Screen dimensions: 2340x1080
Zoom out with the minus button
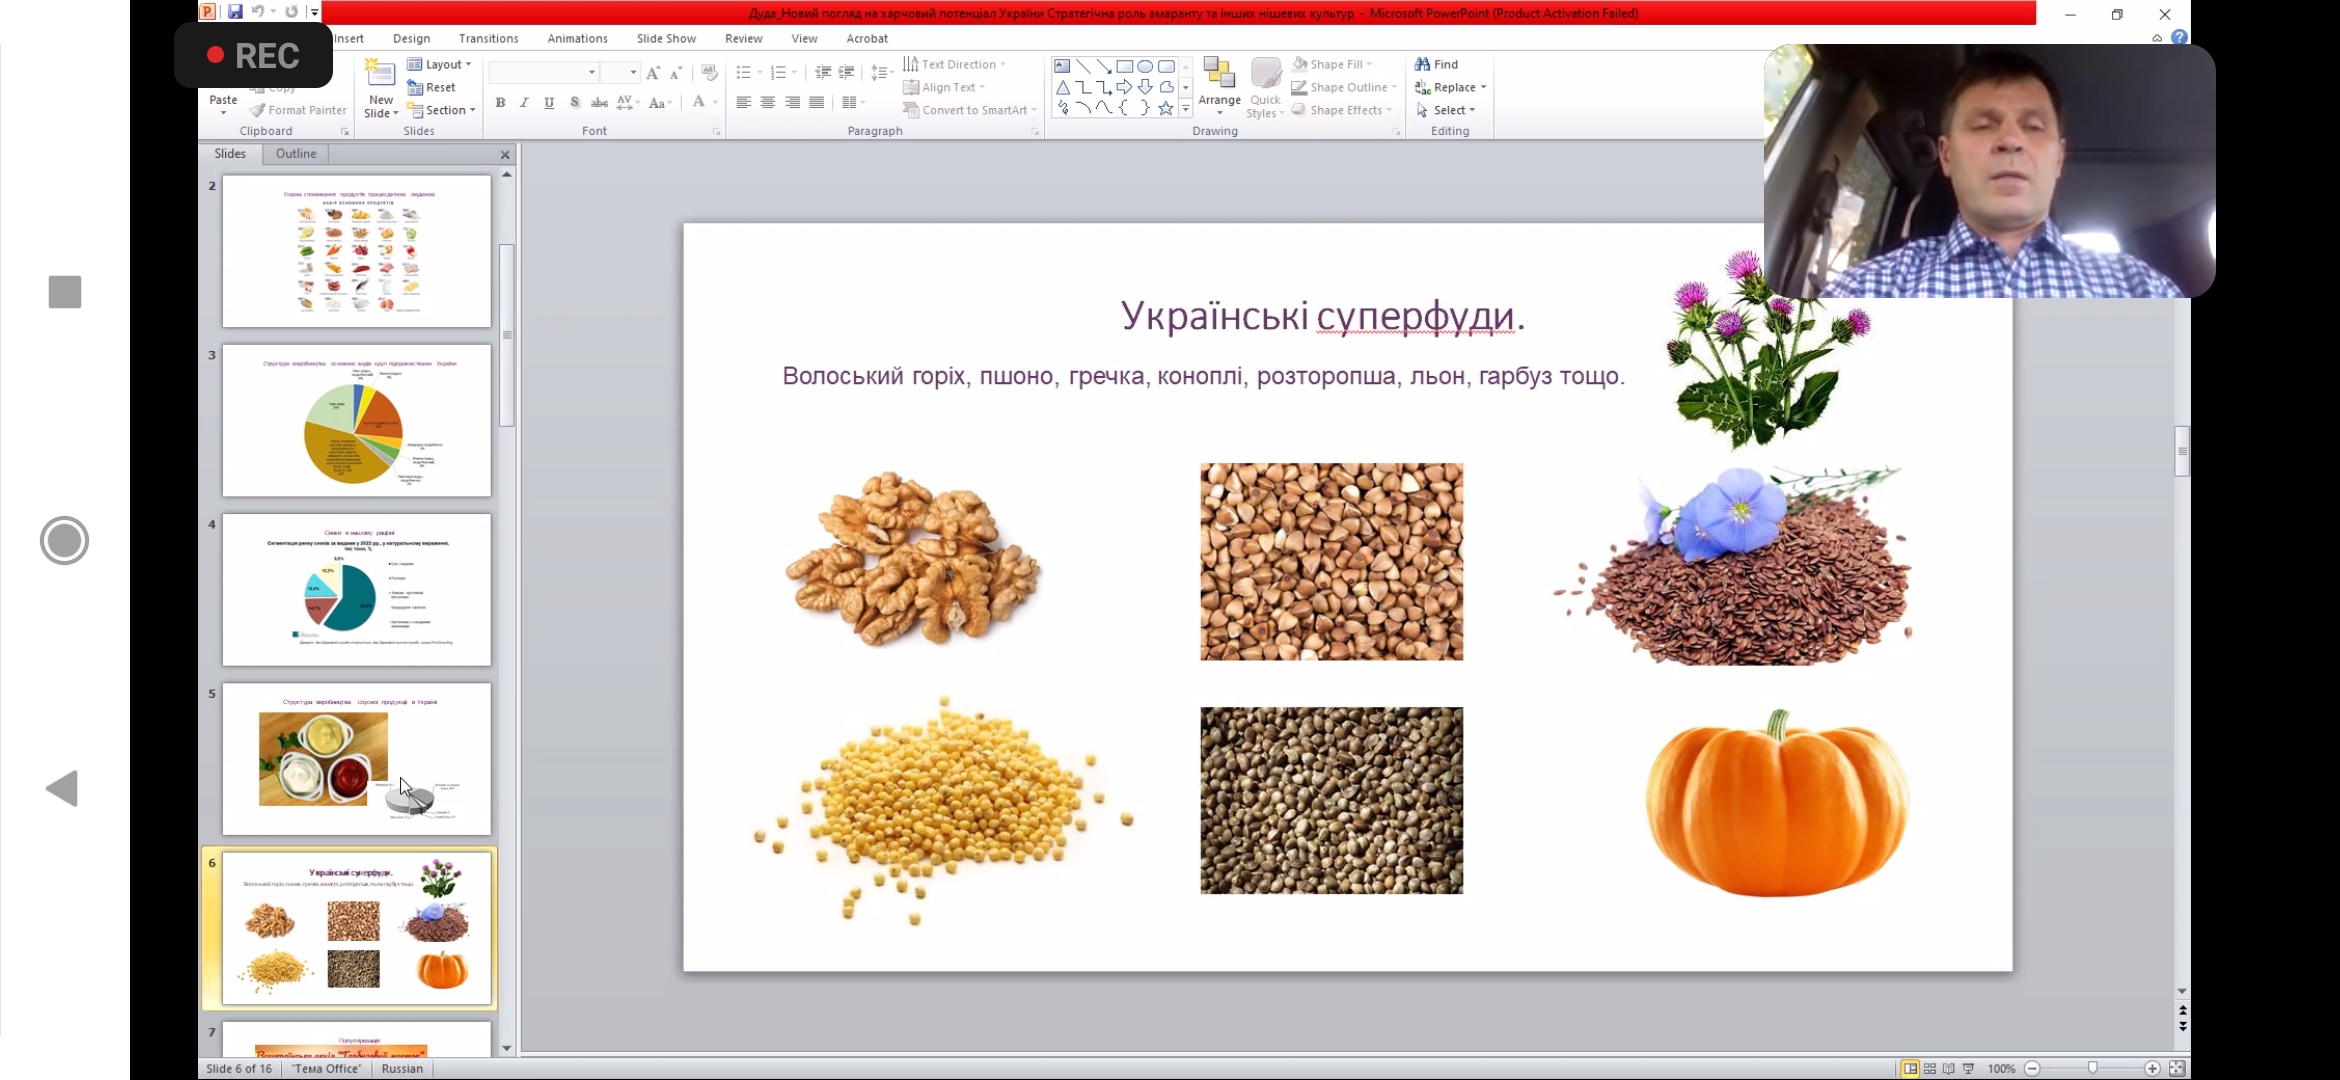pyautogui.click(x=2032, y=1069)
